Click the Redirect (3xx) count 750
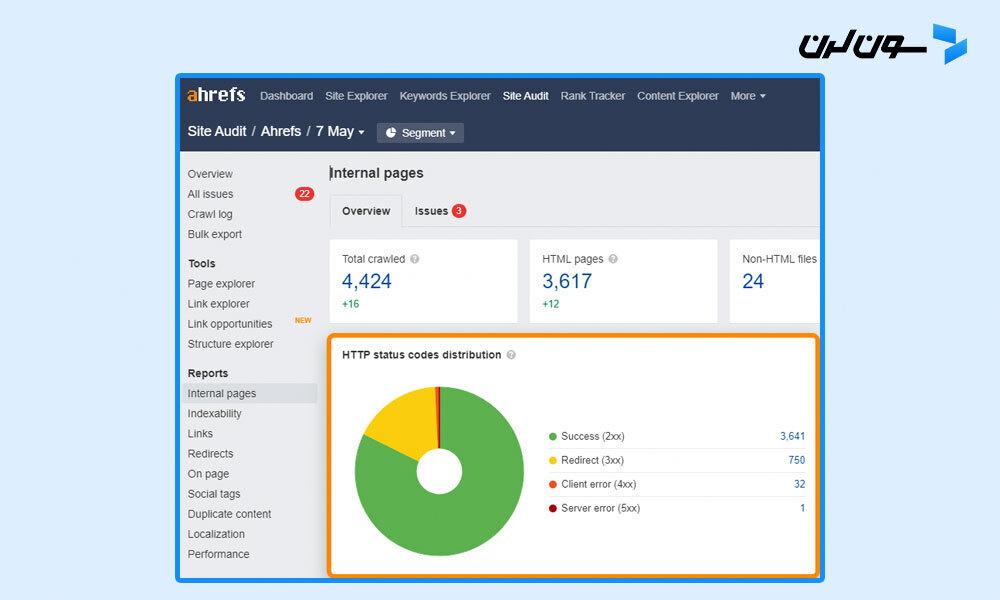This screenshot has height=600, width=1000. (x=797, y=460)
